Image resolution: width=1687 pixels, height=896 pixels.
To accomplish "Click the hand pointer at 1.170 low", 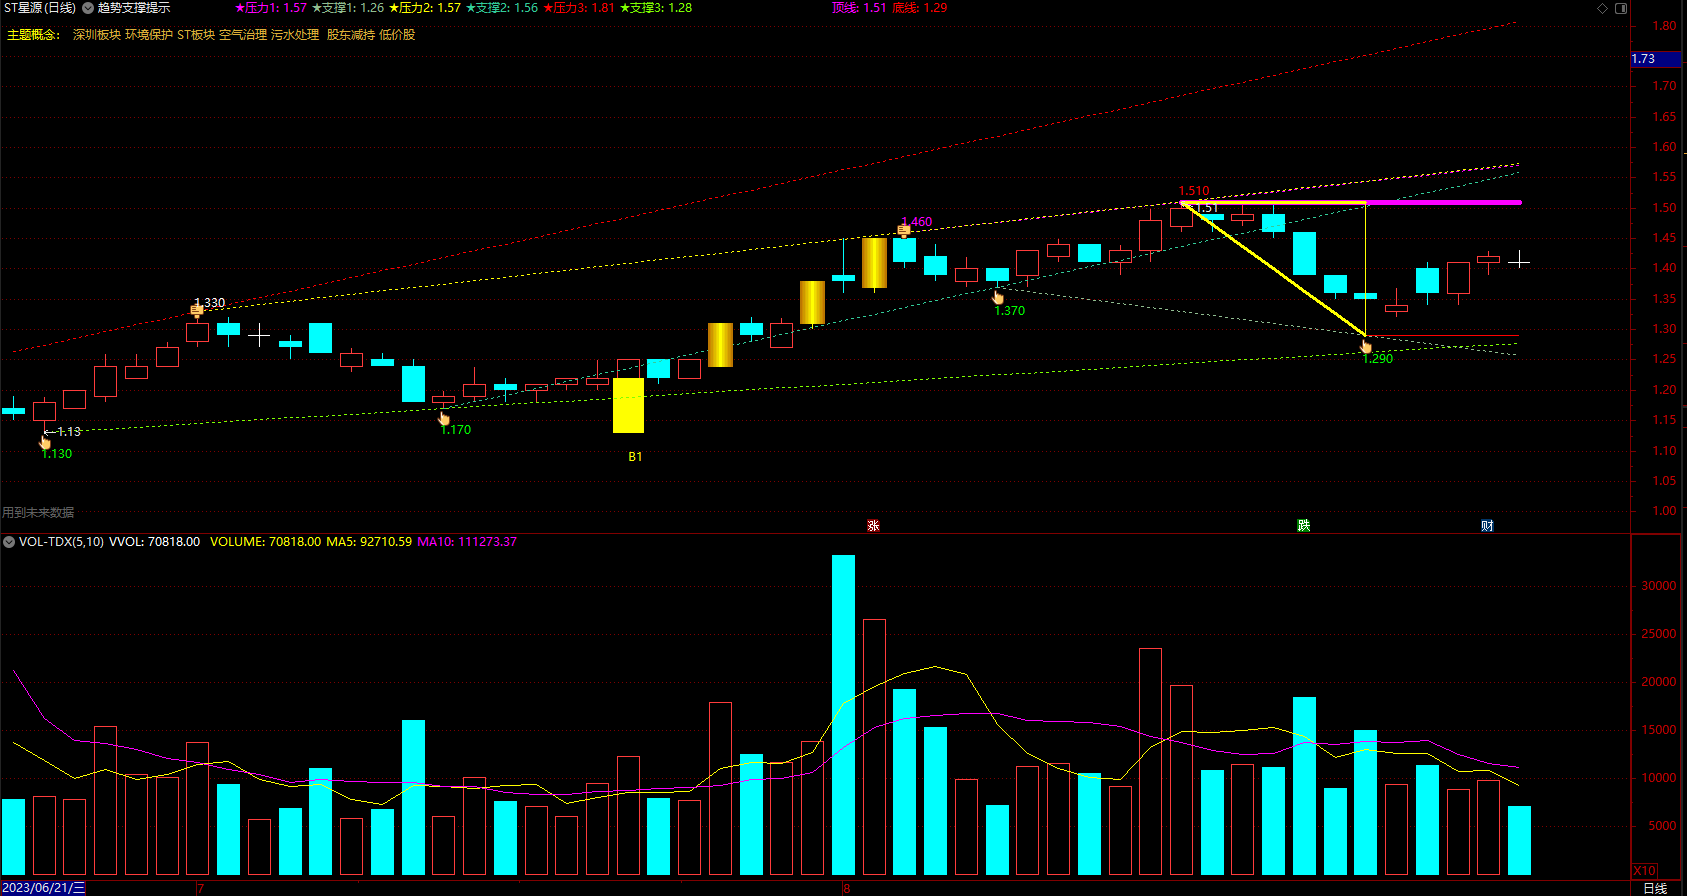I will pyautogui.click(x=444, y=417).
